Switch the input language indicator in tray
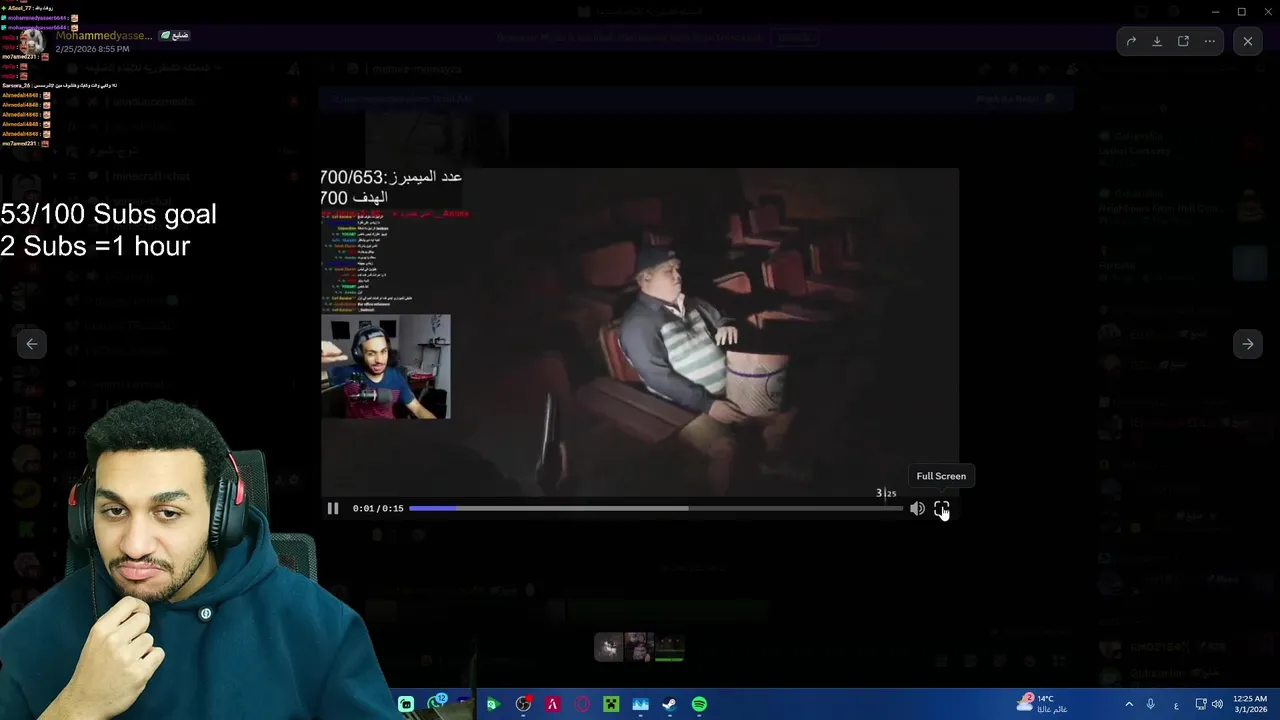 1176,704
